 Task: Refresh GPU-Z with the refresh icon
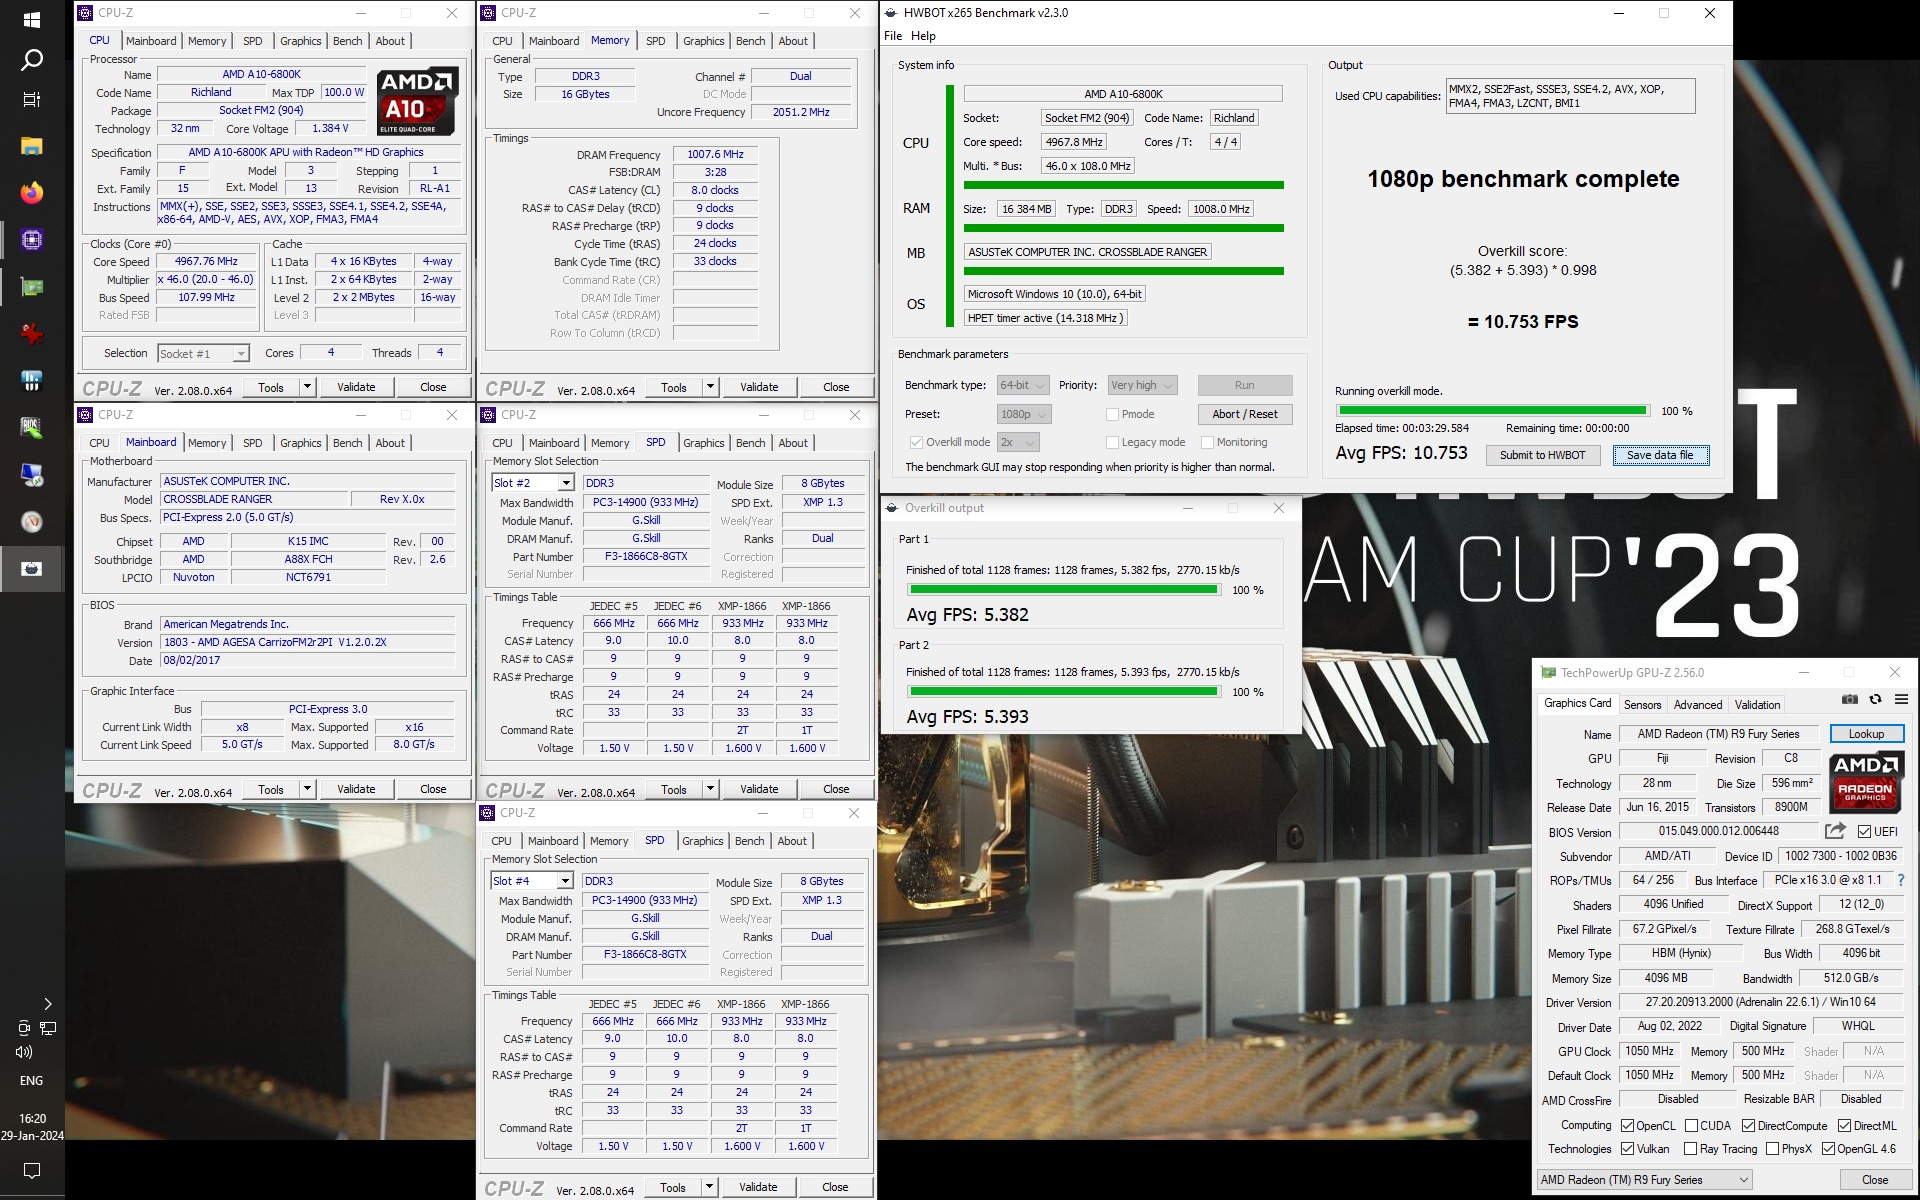[x=1876, y=700]
